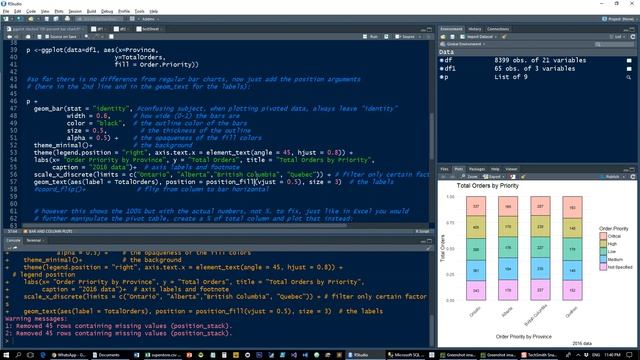640x360 pixels.
Task: Click the re-run previous code icon
Action: 386,37
